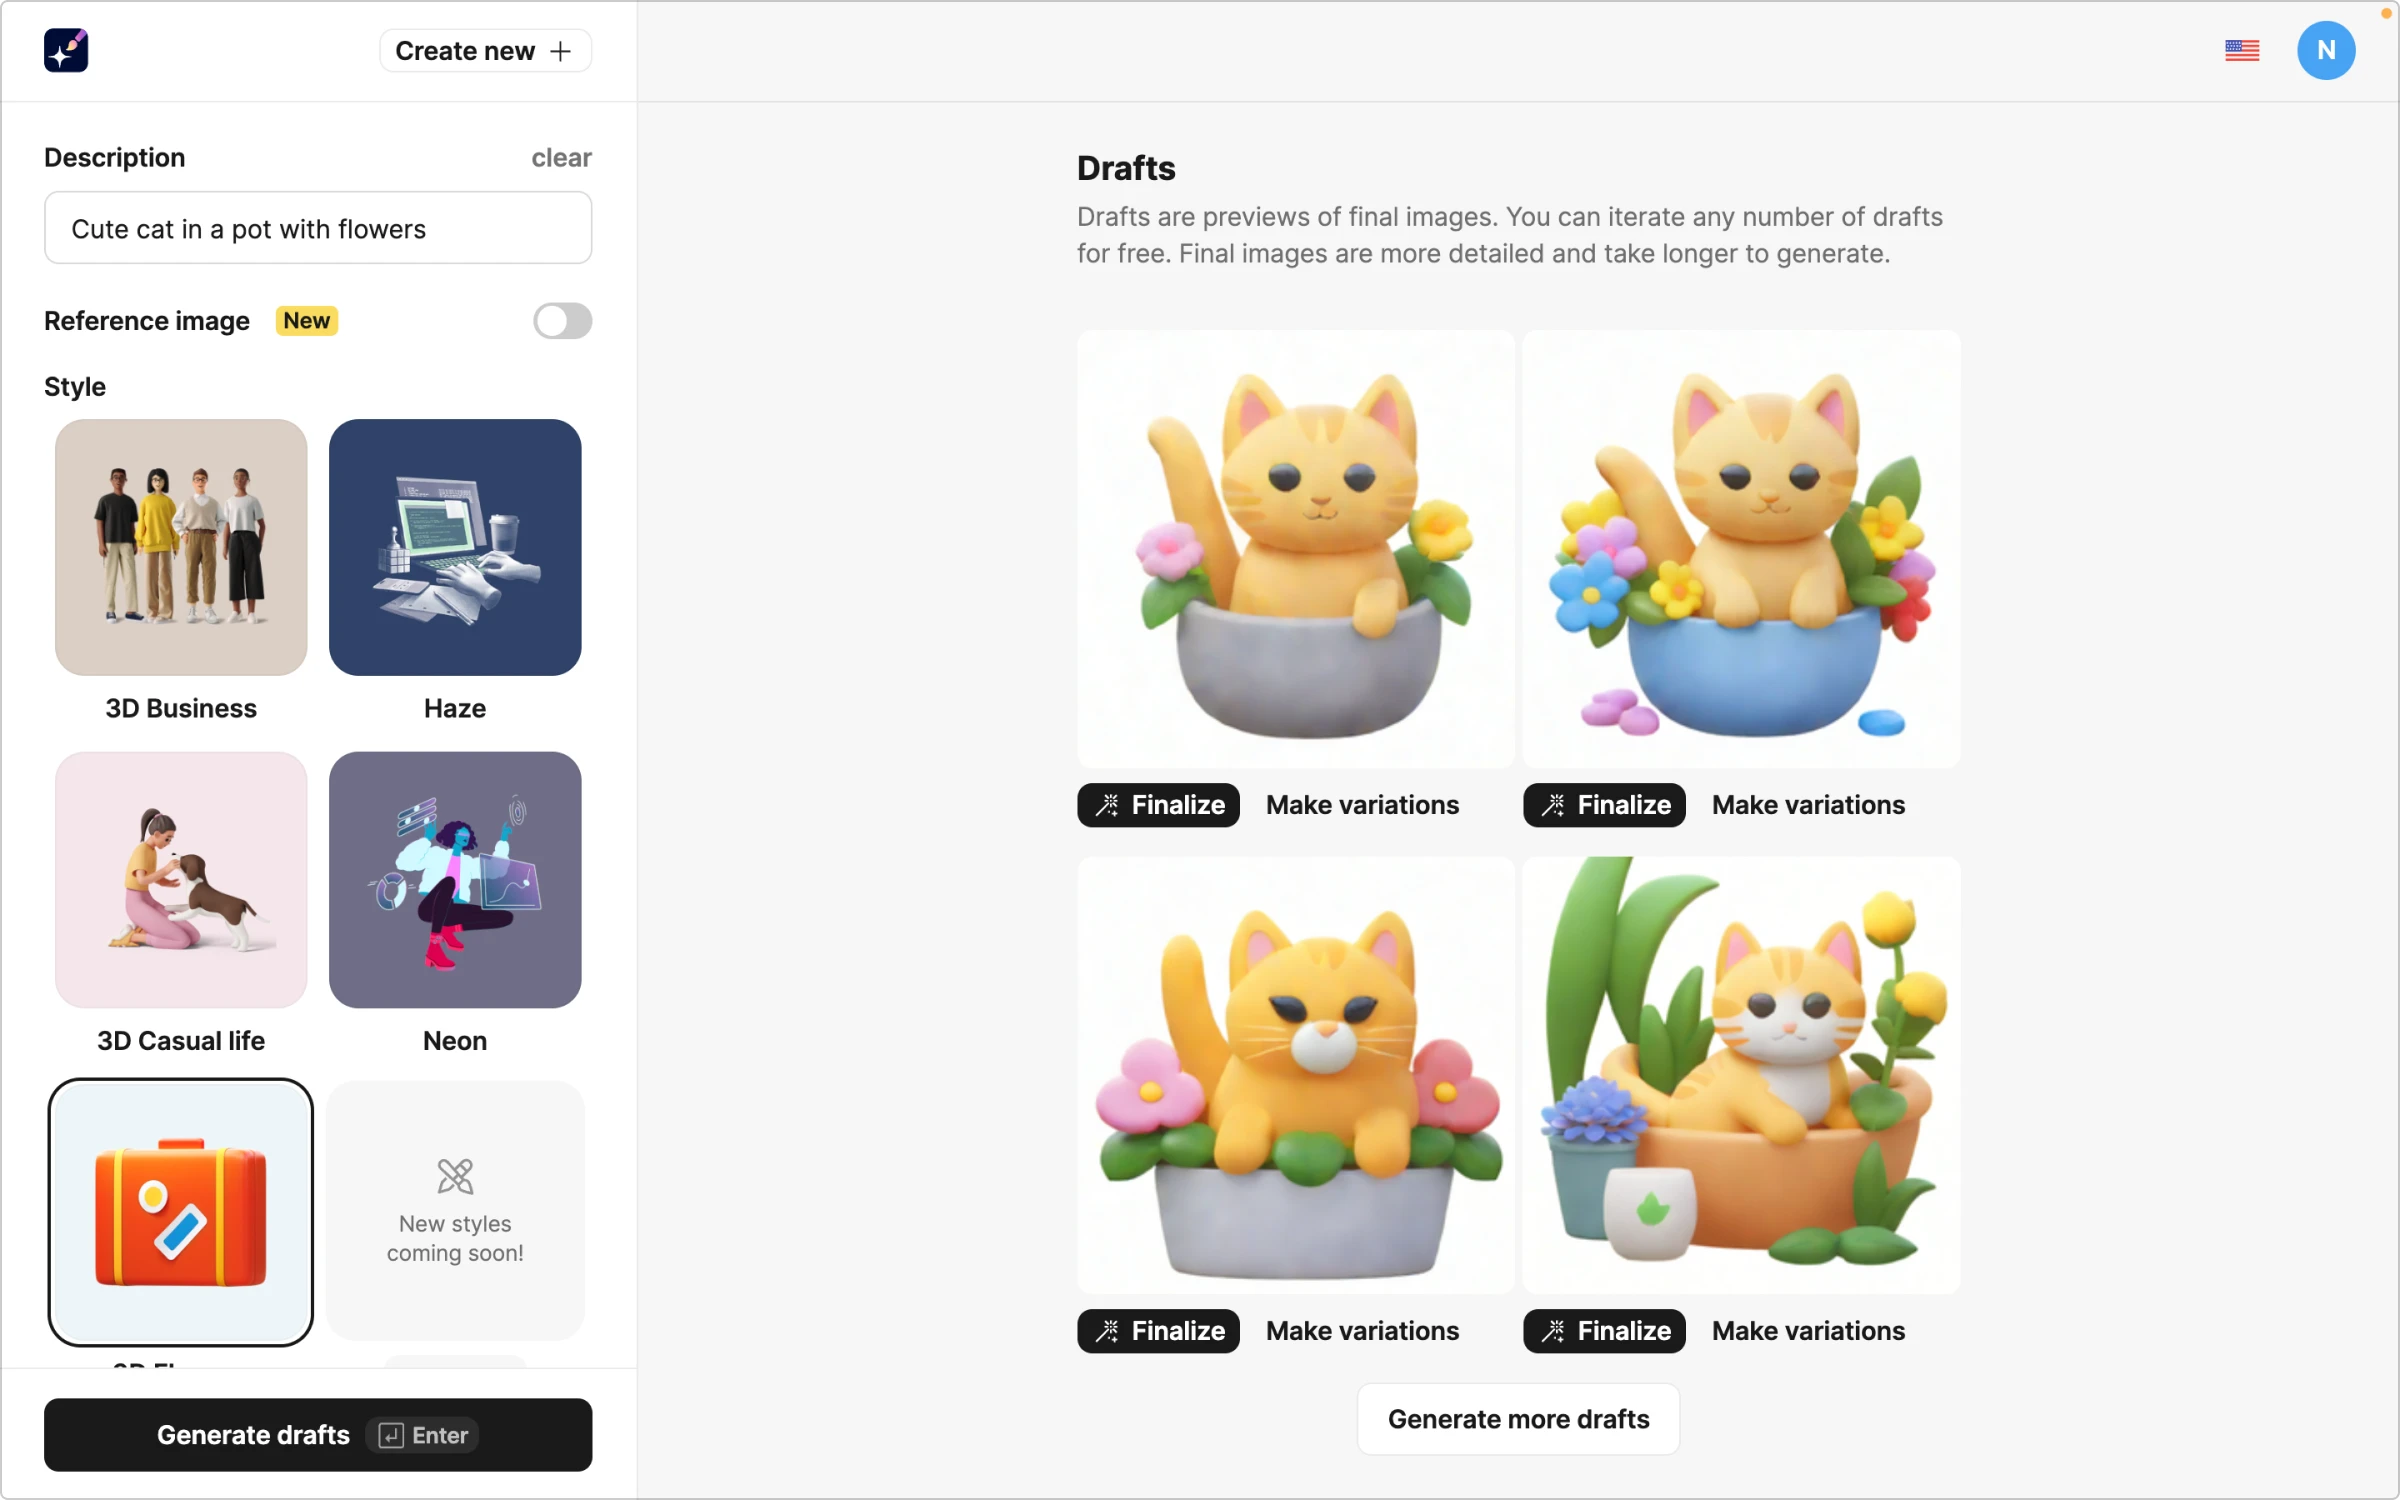Click Generate more drafts button

coord(1519,1419)
